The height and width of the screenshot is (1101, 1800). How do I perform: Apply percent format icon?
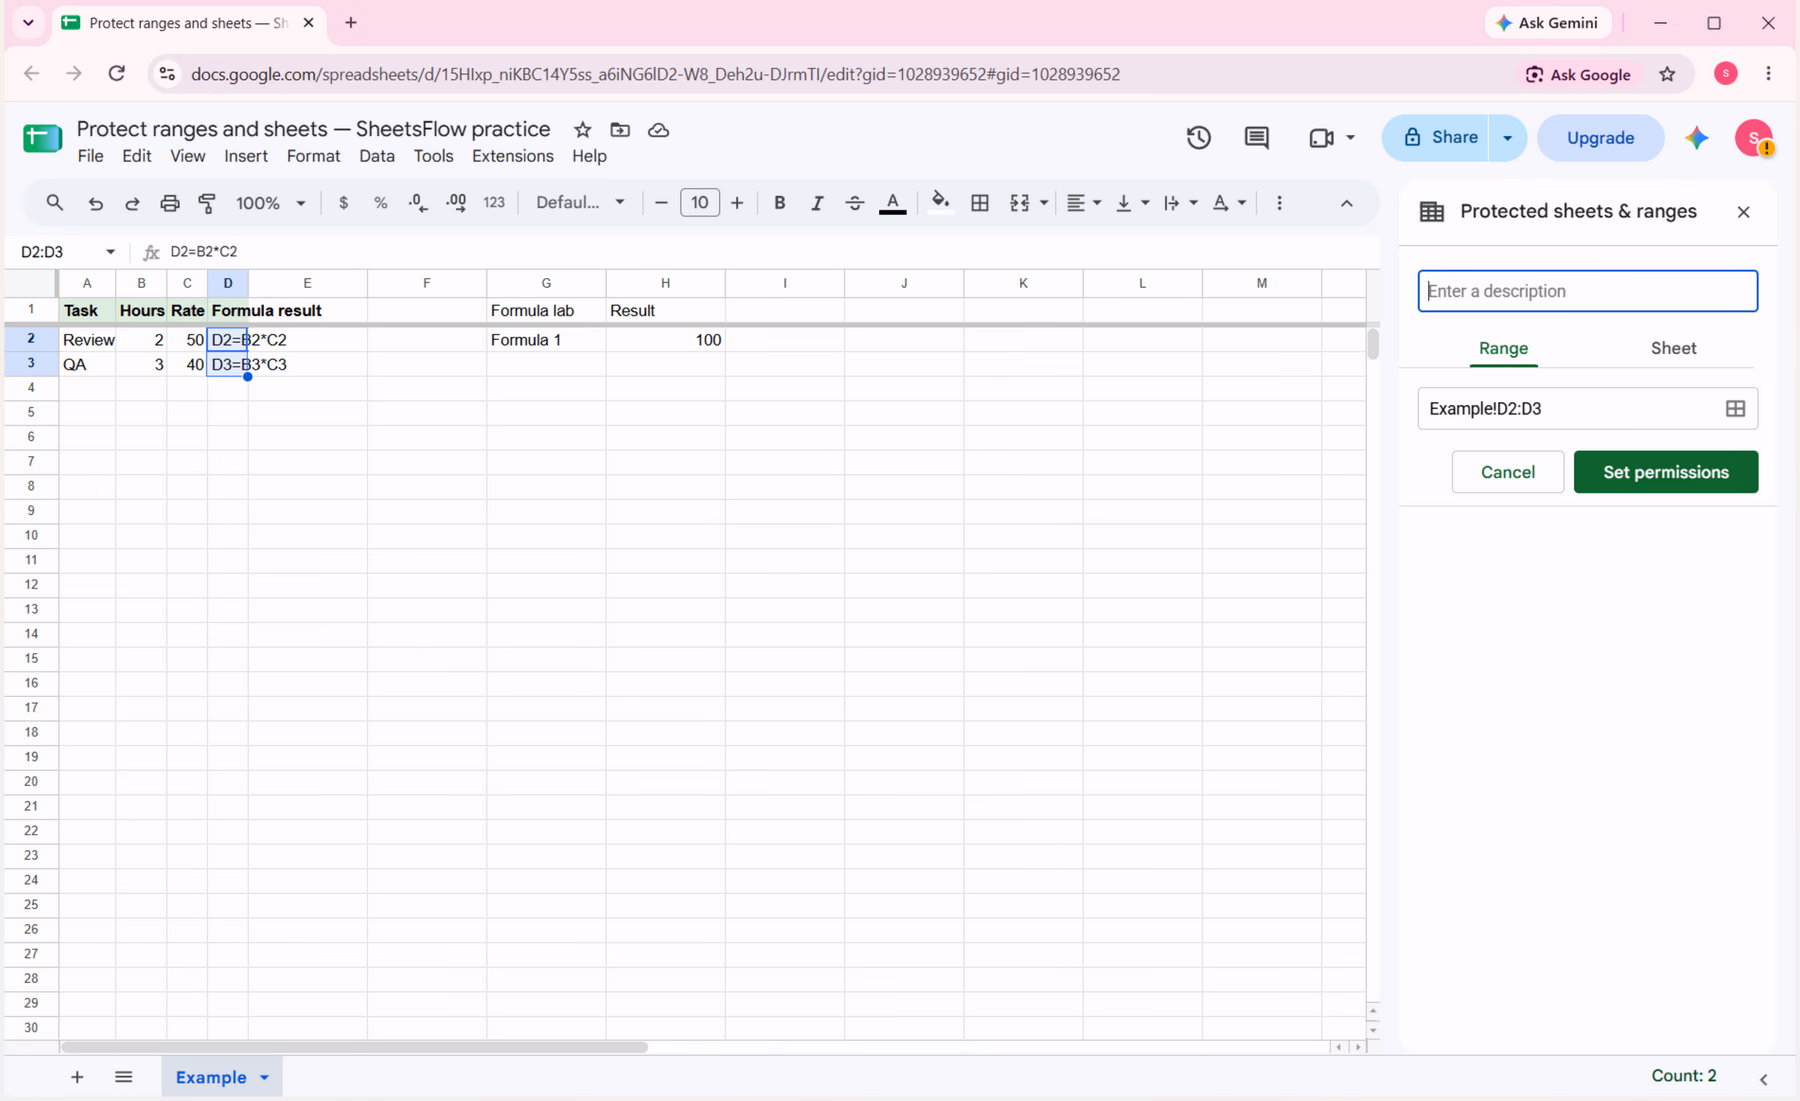pyautogui.click(x=380, y=203)
